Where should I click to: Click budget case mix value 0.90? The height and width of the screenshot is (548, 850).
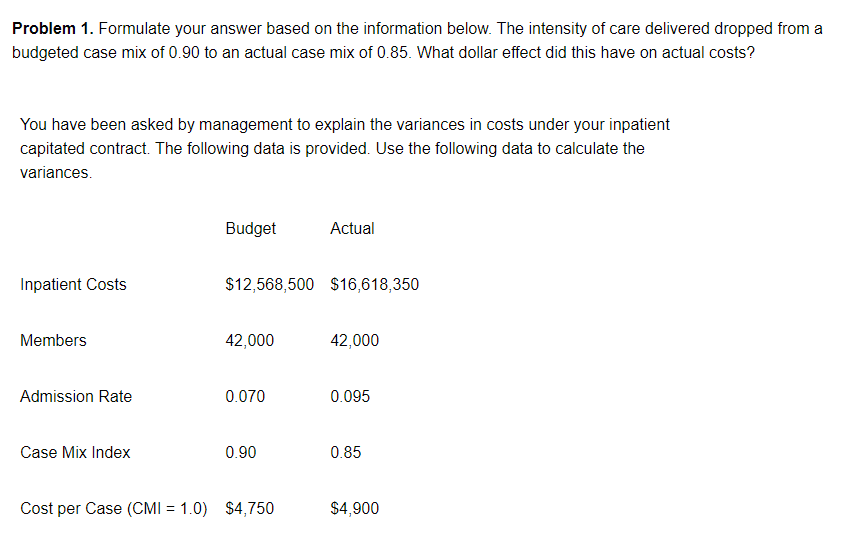(241, 452)
